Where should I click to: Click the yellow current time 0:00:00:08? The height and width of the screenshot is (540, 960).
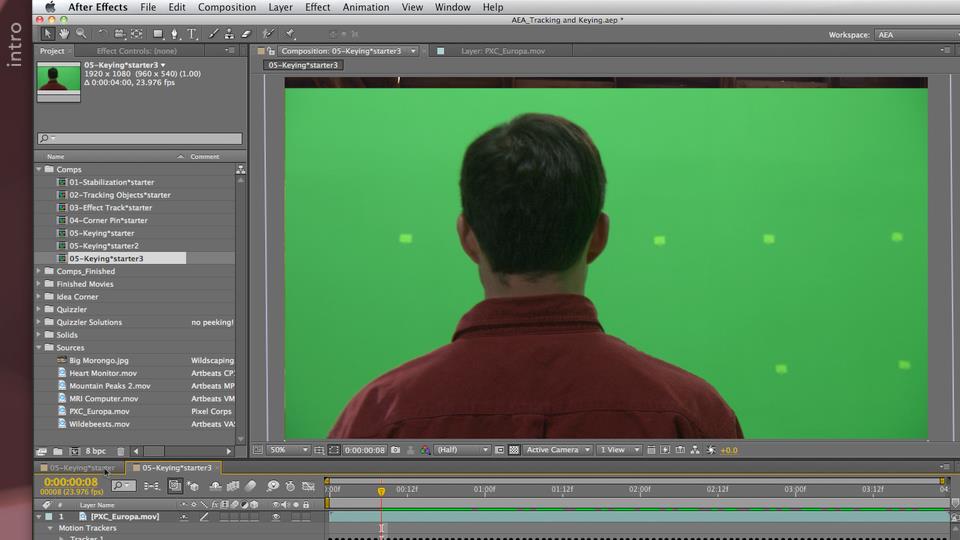click(70, 482)
